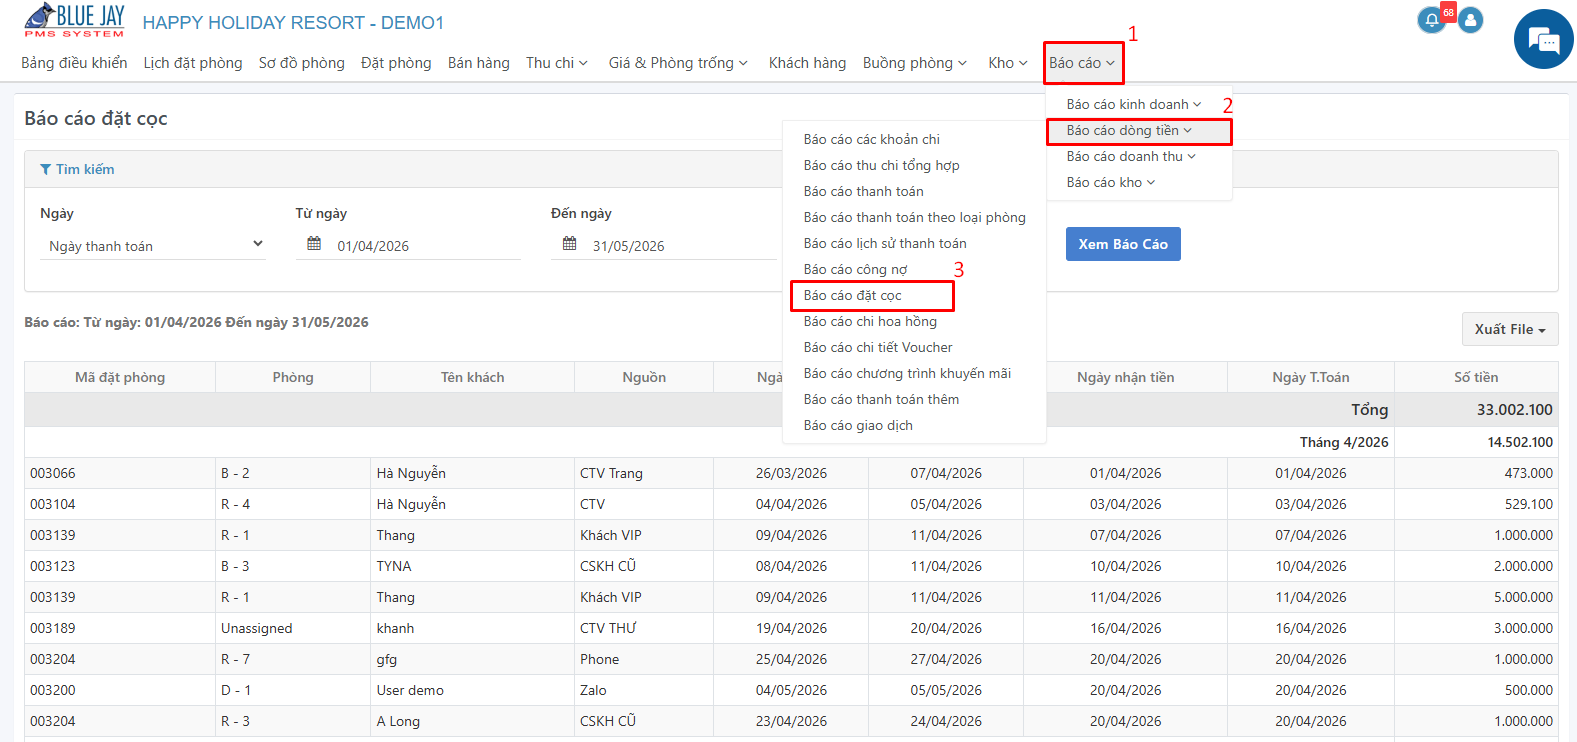The width and height of the screenshot is (1577, 742).
Task: Open the live chat bubble
Action: tap(1544, 39)
